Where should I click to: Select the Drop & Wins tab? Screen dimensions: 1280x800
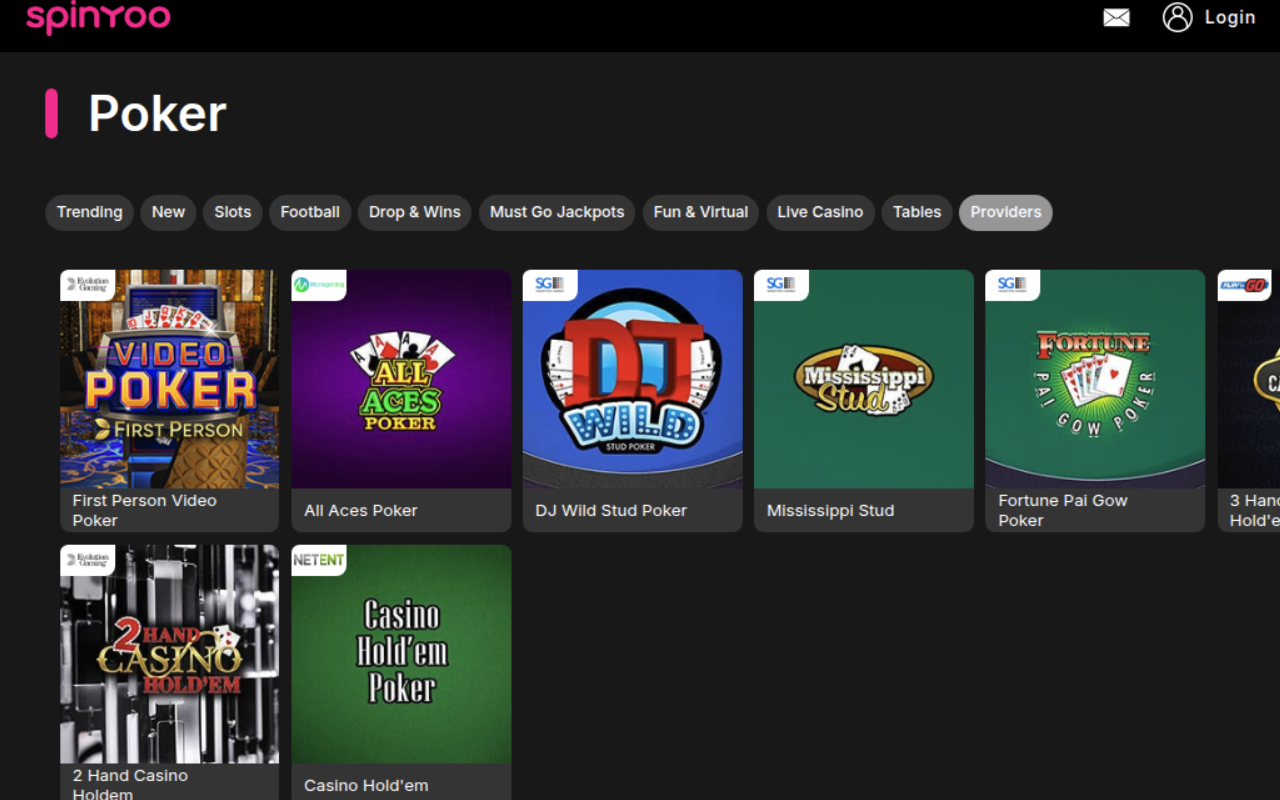click(x=414, y=212)
